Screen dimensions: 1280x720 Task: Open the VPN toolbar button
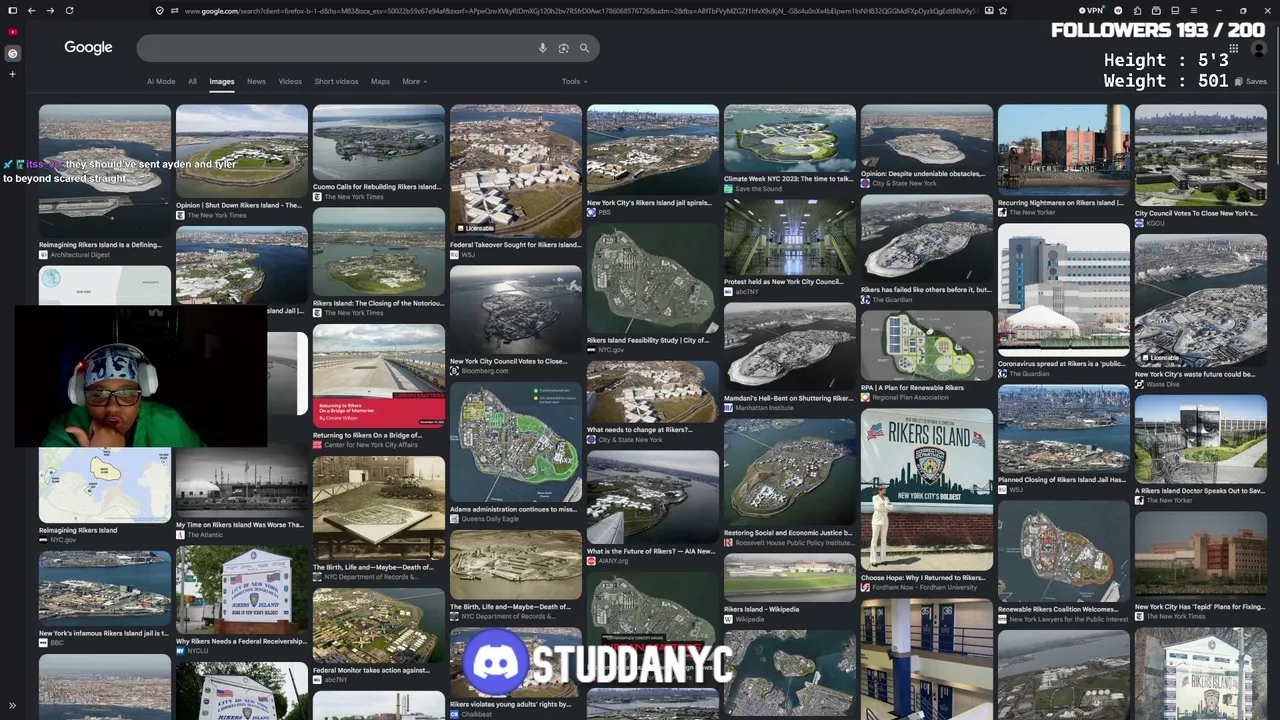(x=1091, y=10)
